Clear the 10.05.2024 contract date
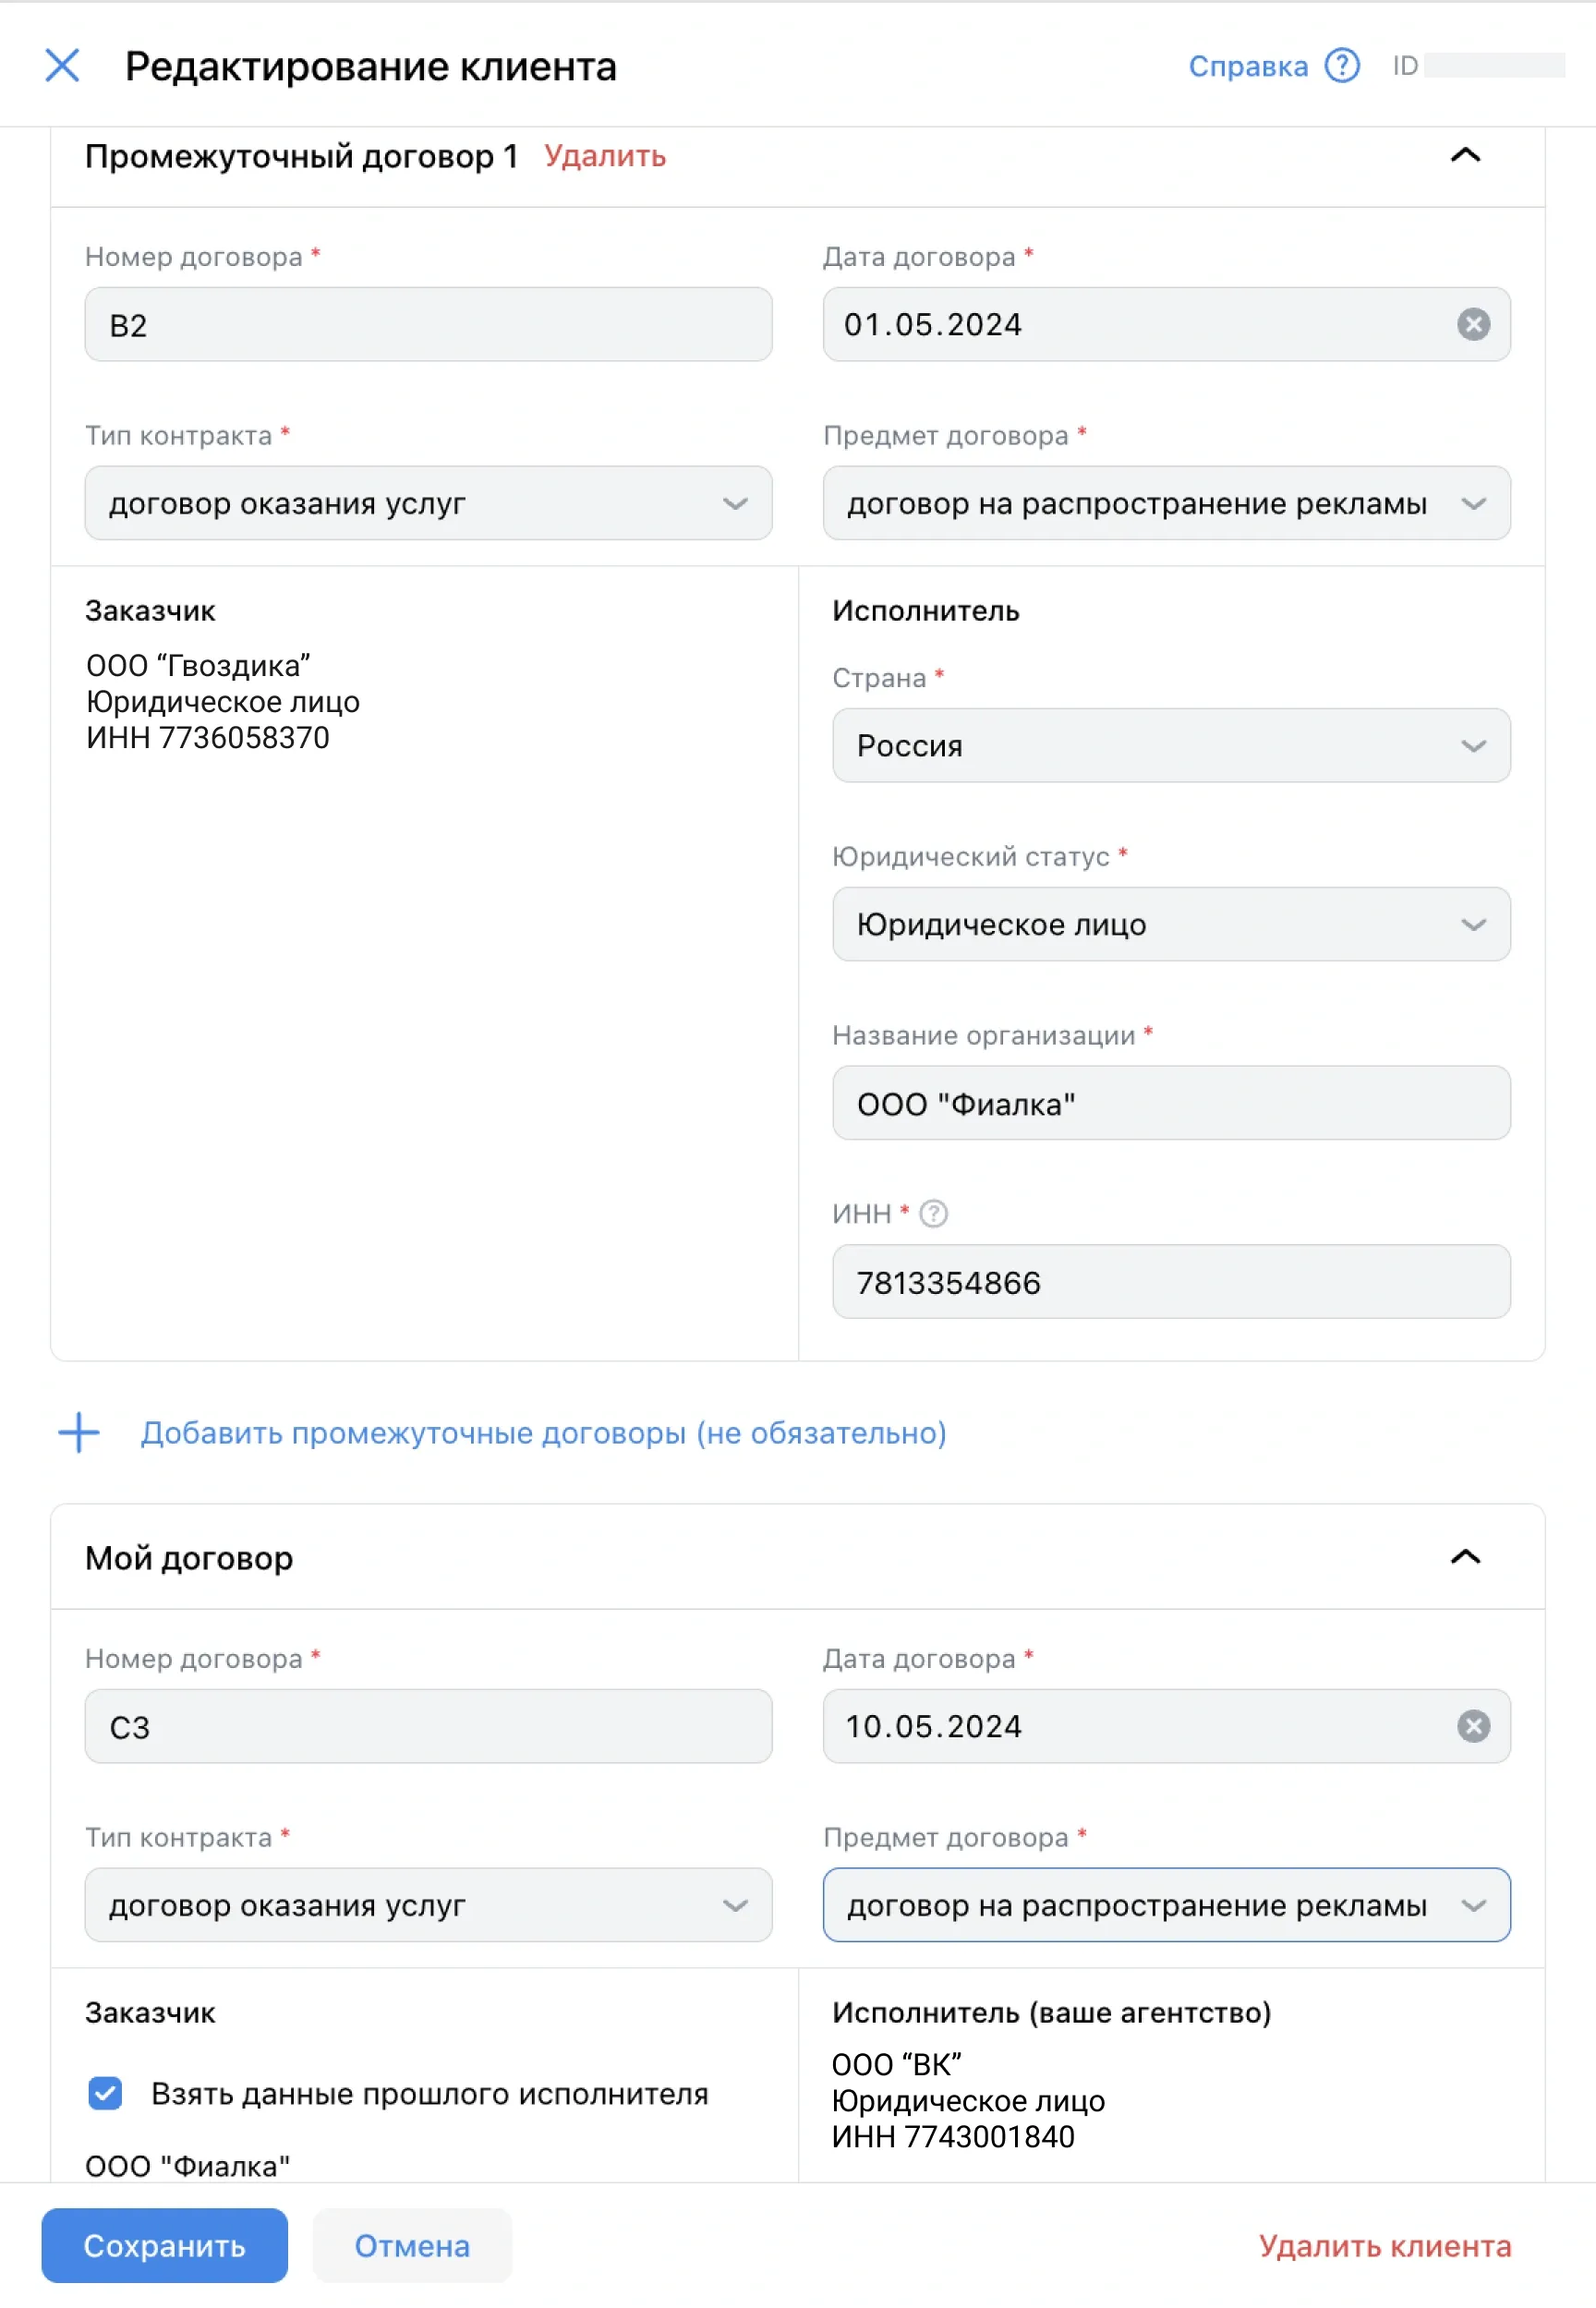 point(1473,1726)
